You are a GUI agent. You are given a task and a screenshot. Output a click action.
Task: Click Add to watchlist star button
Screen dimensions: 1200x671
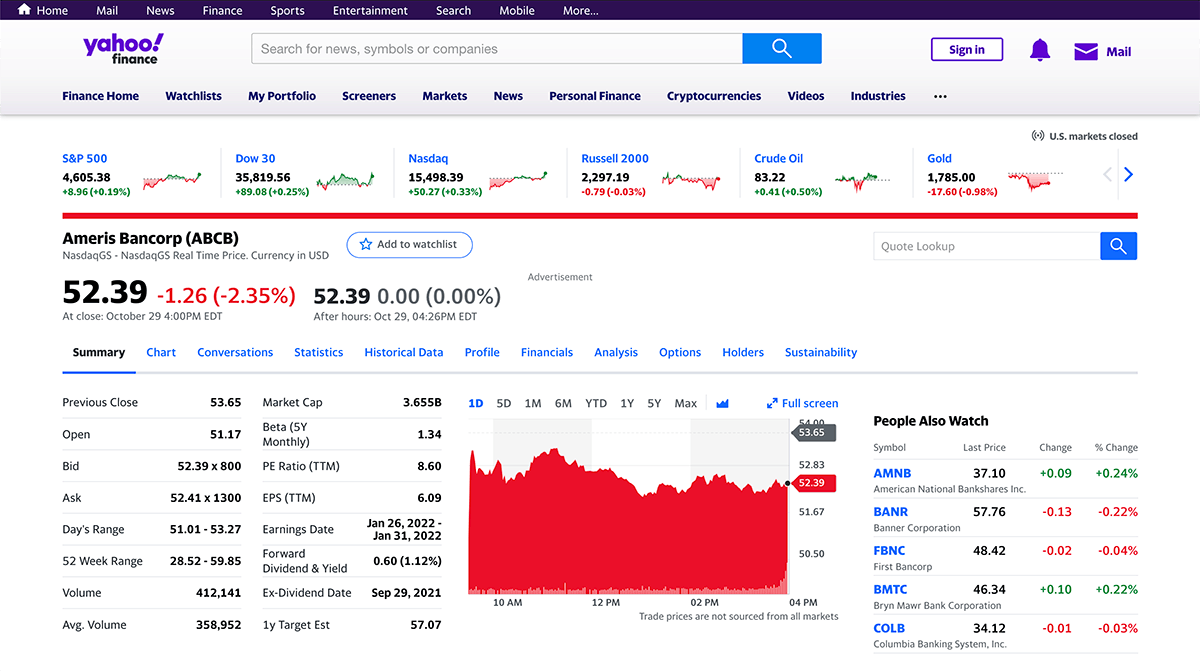[x=410, y=244]
